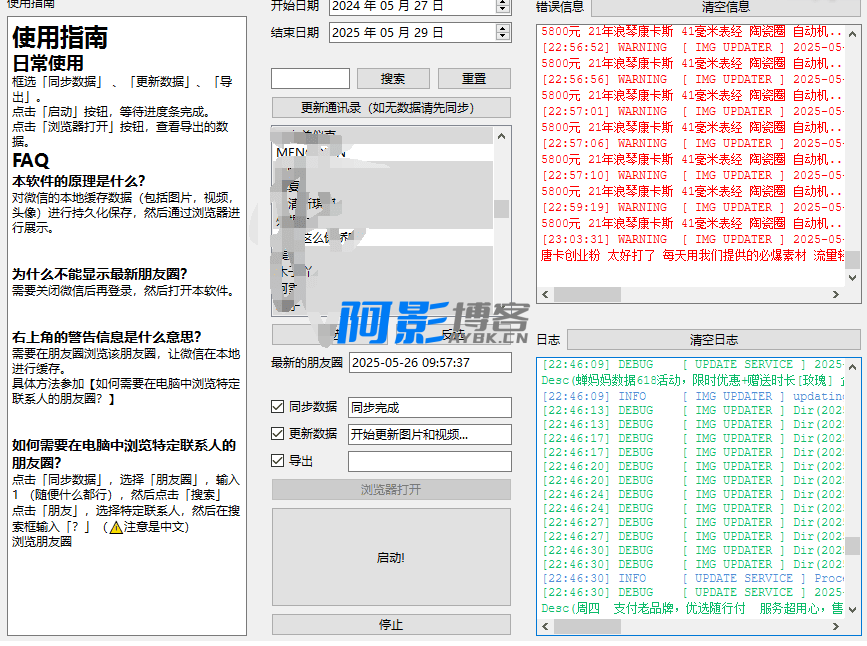867x646 pixels.
Task: Click the 停止 button
Action: tap(391, 624)
